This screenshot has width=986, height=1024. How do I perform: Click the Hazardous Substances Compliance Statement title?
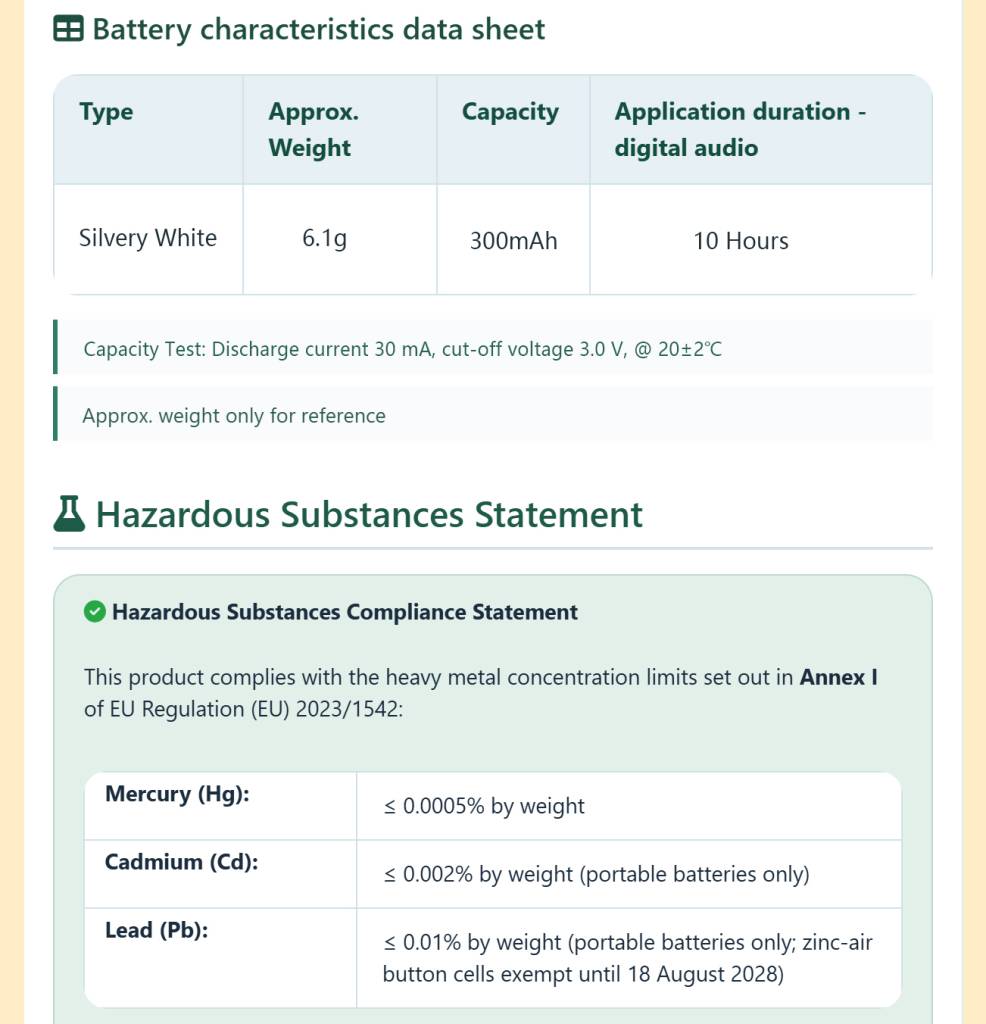(345, 612)
